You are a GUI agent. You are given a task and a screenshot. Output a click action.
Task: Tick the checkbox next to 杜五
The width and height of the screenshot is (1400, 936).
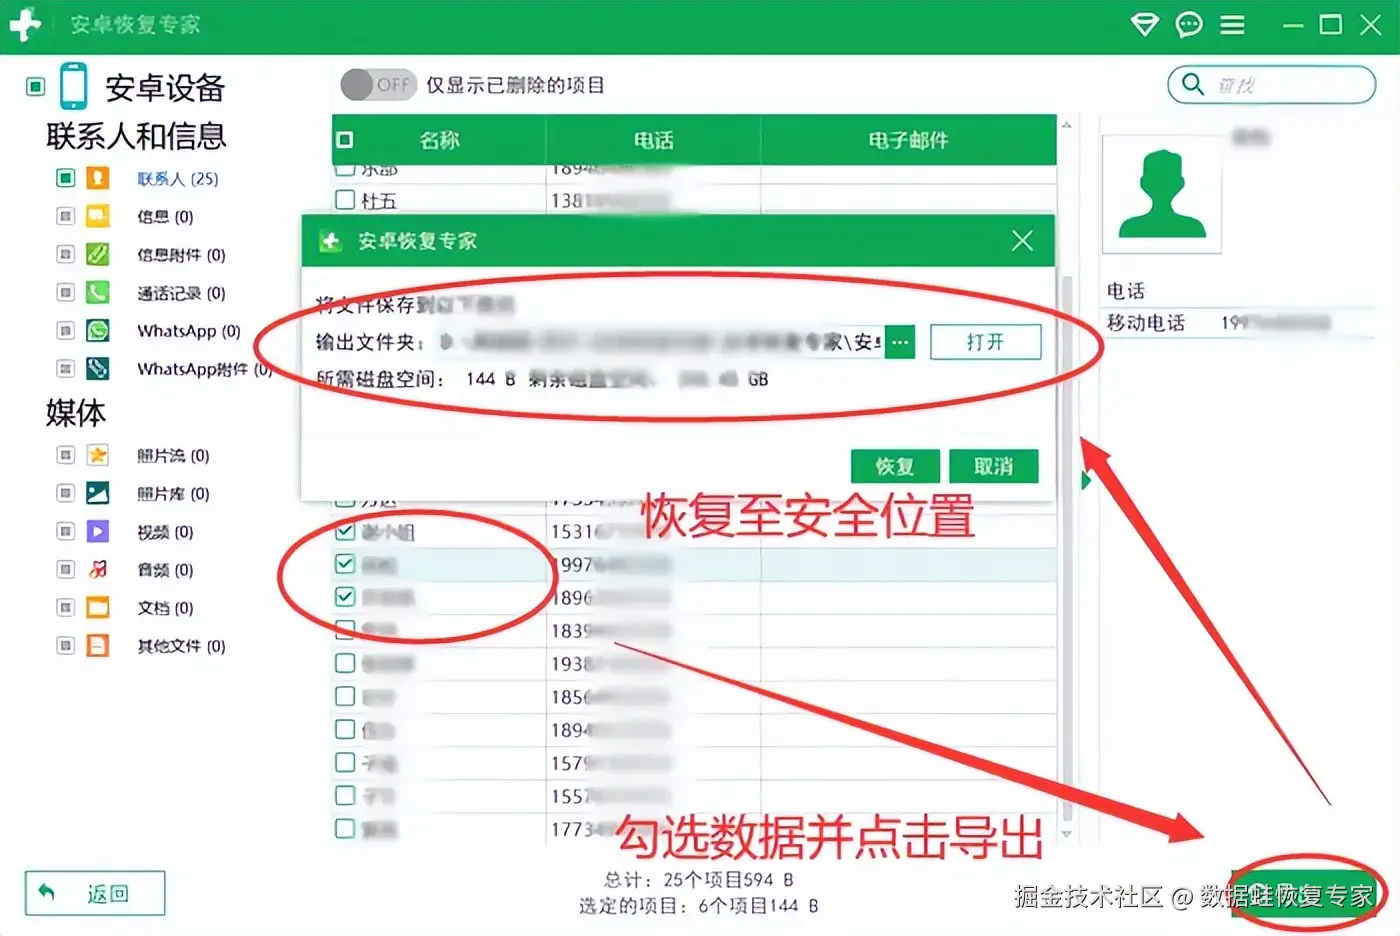click(345, 200)
